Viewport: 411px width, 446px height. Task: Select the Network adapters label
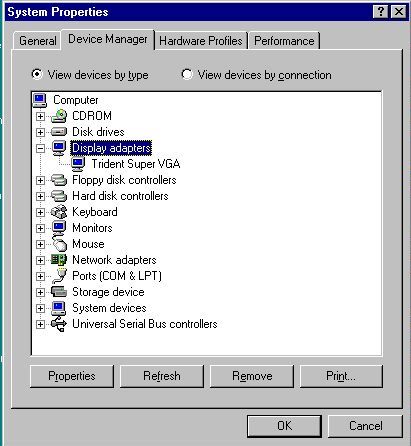pos(114,260)
